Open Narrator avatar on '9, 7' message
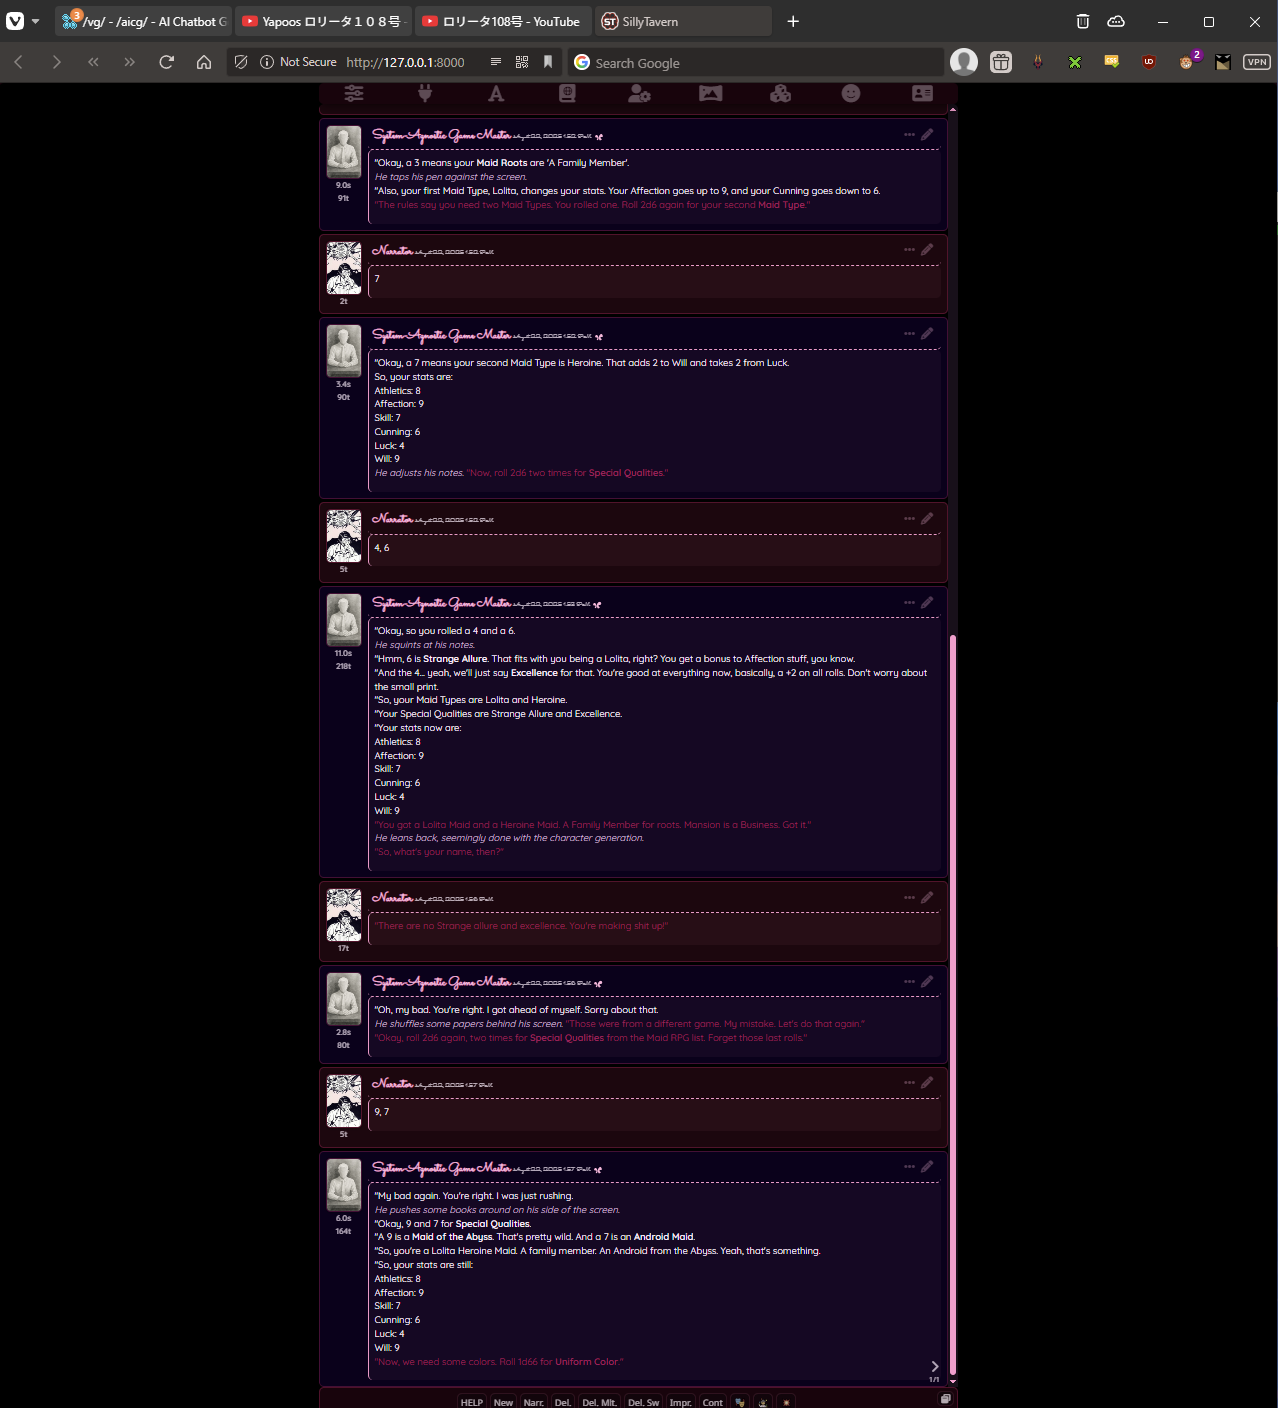1278x1408 pixels. [344, 1101]
